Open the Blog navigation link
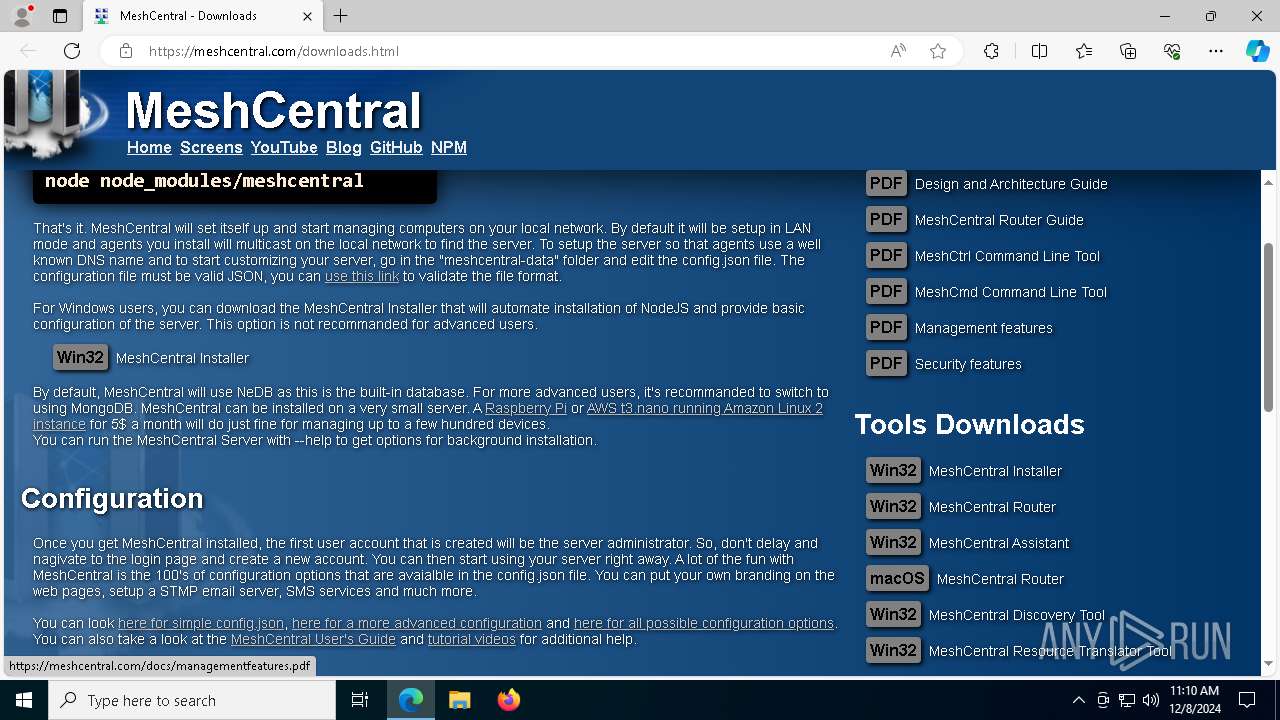 (343, 147)
